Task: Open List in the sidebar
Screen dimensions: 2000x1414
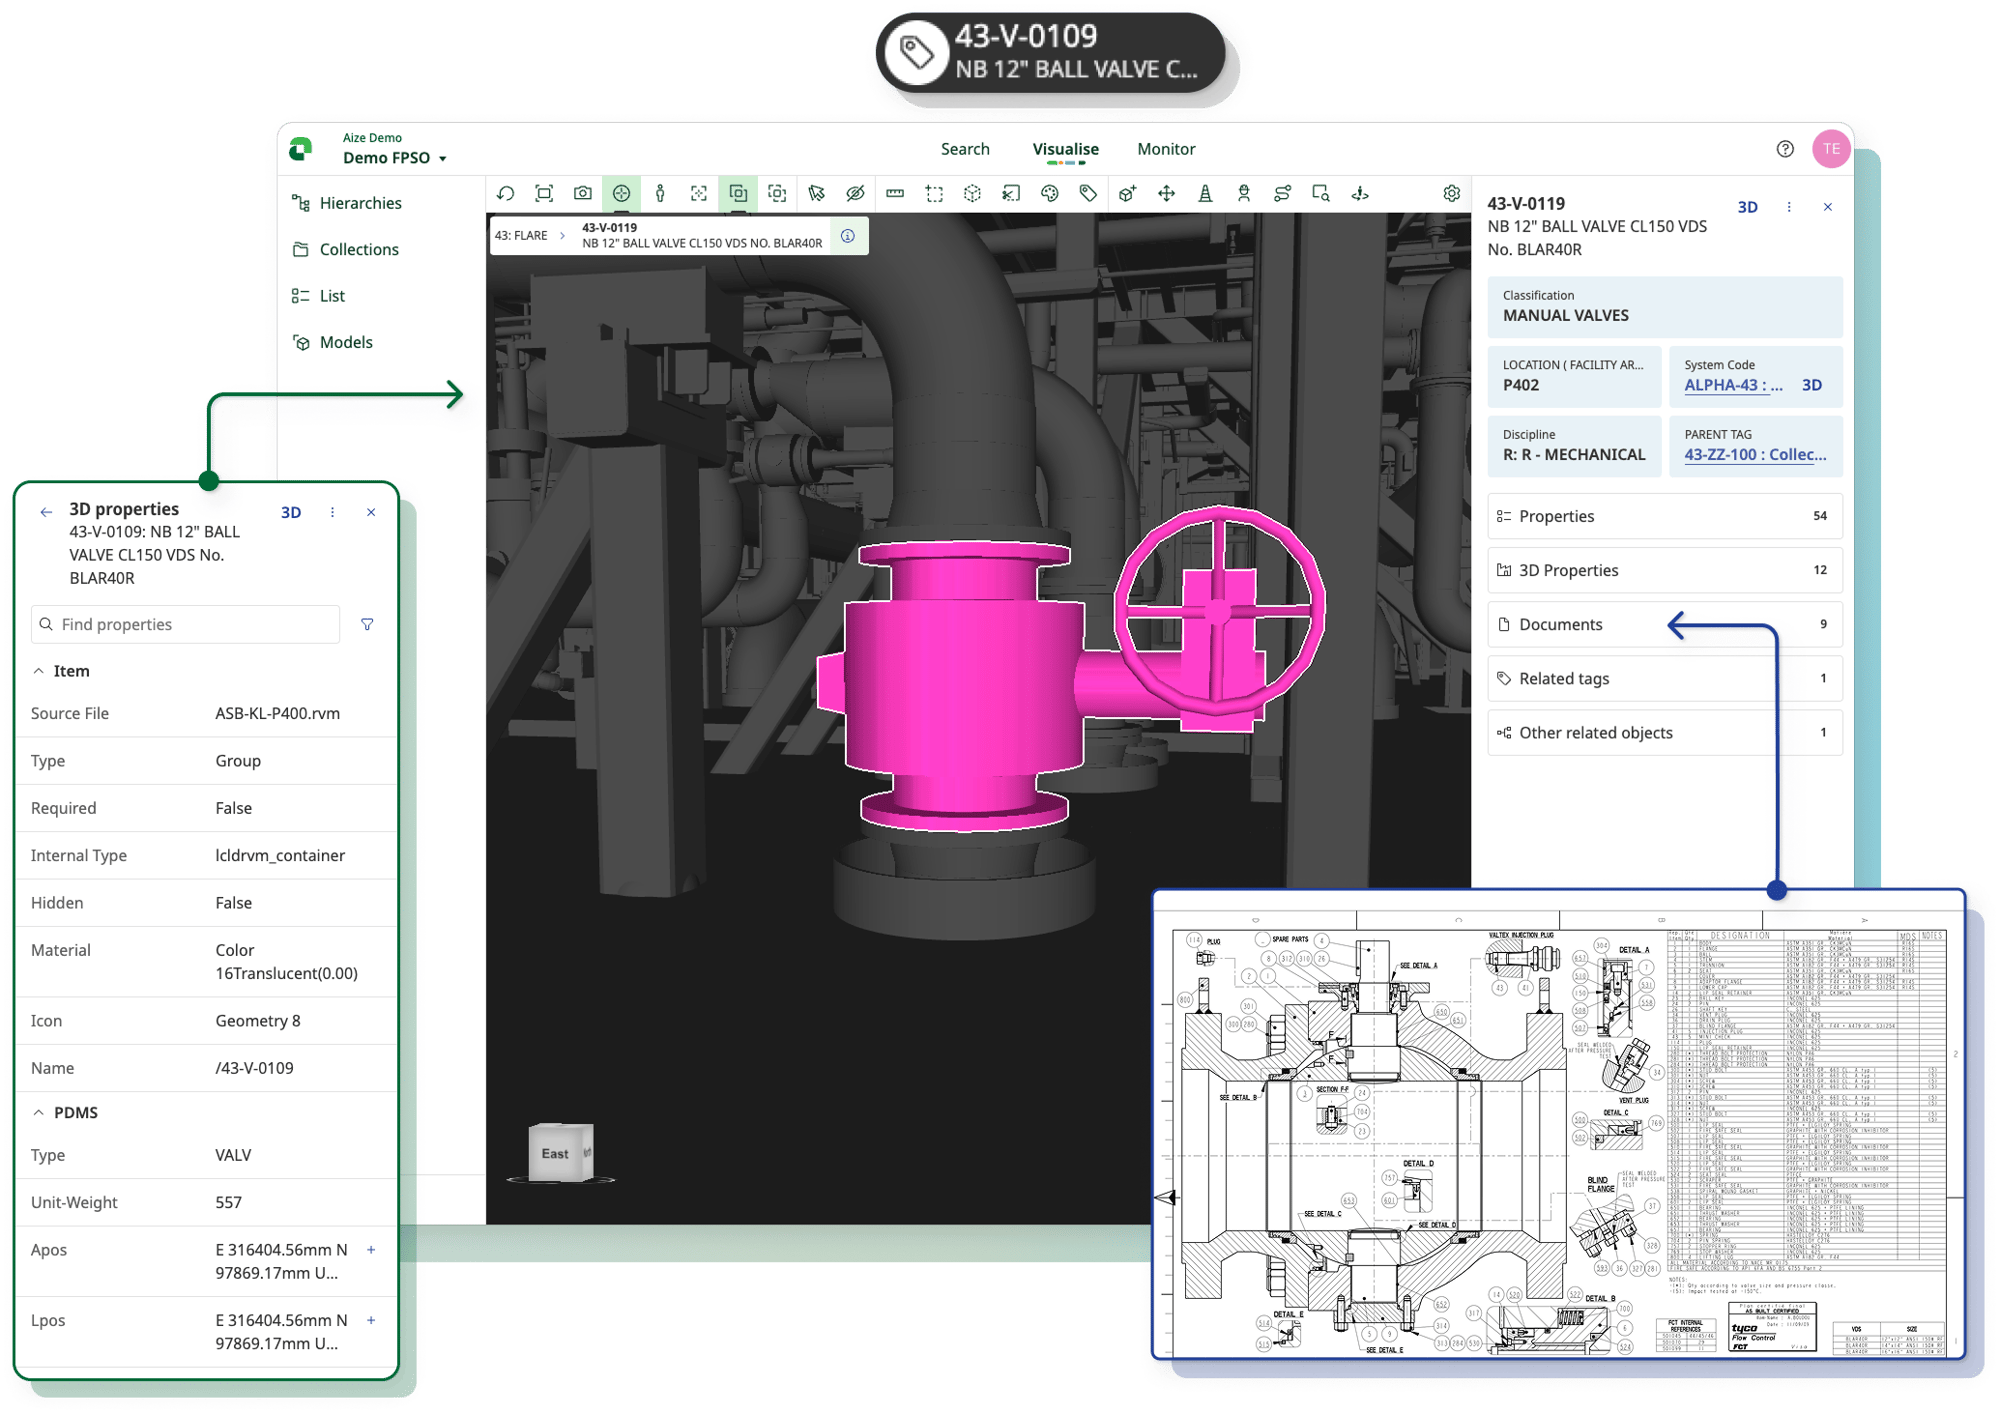Action: [x=319, y=296]
